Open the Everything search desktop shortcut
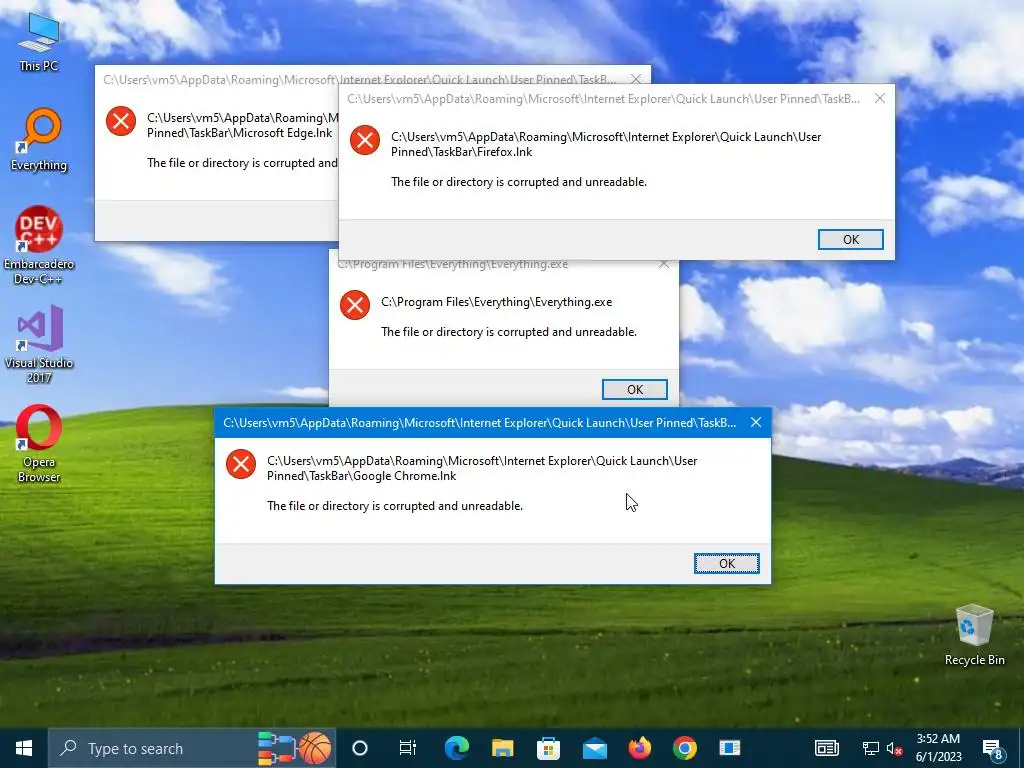 coord(39,140)
